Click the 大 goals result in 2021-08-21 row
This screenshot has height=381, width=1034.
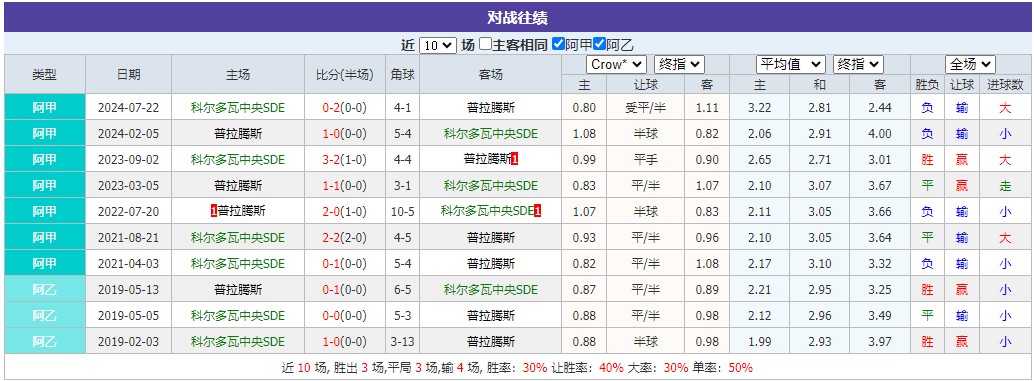pyautogui.click(x=1005, y=238)
